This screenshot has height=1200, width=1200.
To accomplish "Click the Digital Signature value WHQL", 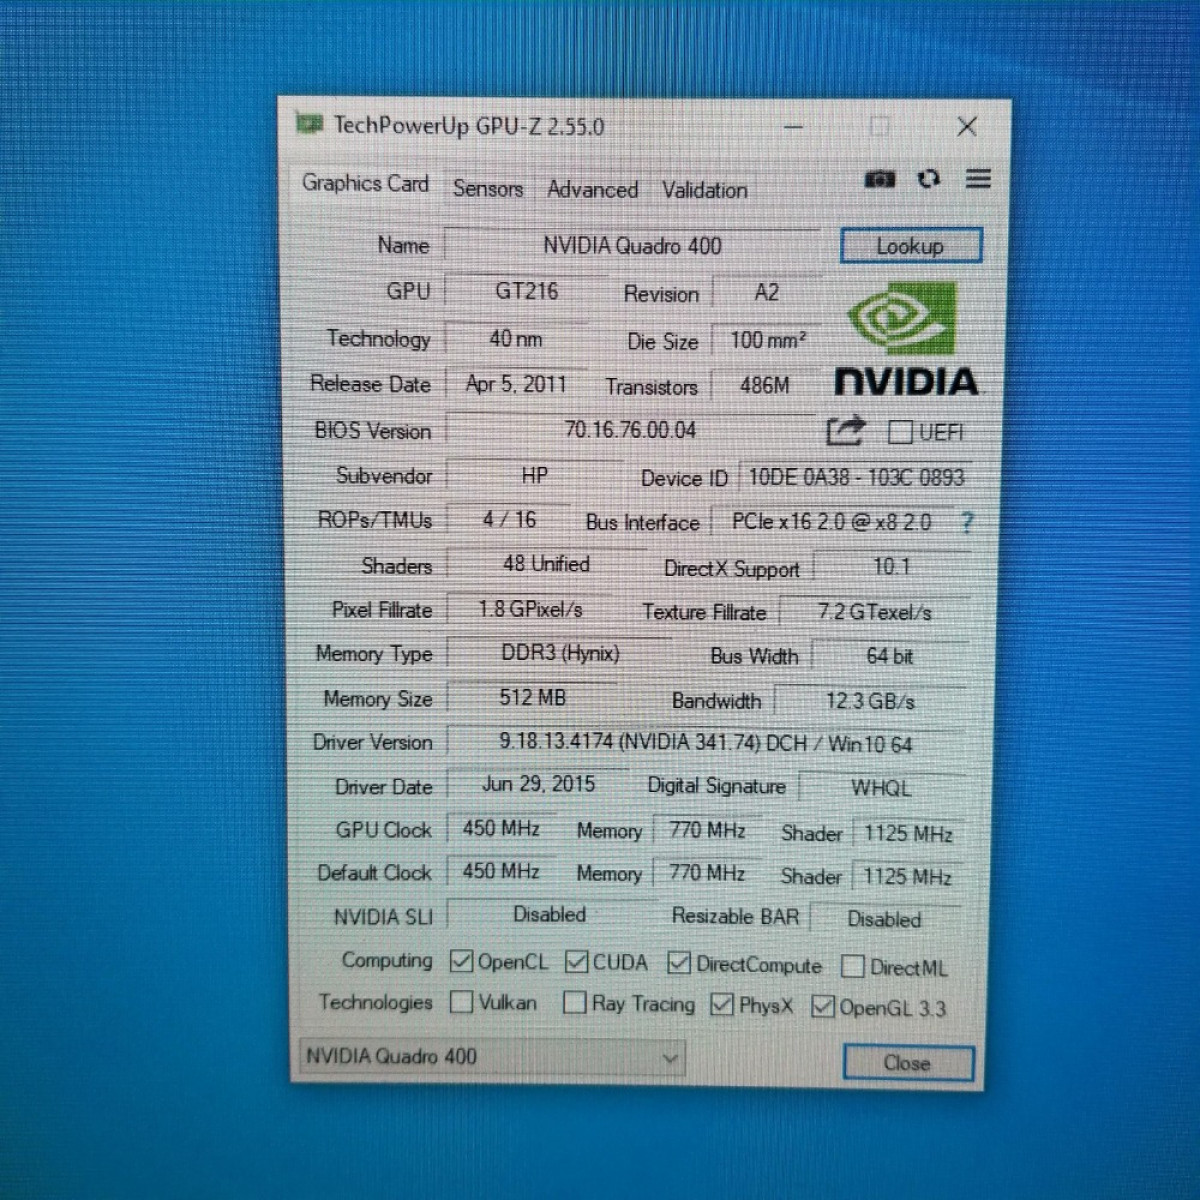I will coord(881,788).
